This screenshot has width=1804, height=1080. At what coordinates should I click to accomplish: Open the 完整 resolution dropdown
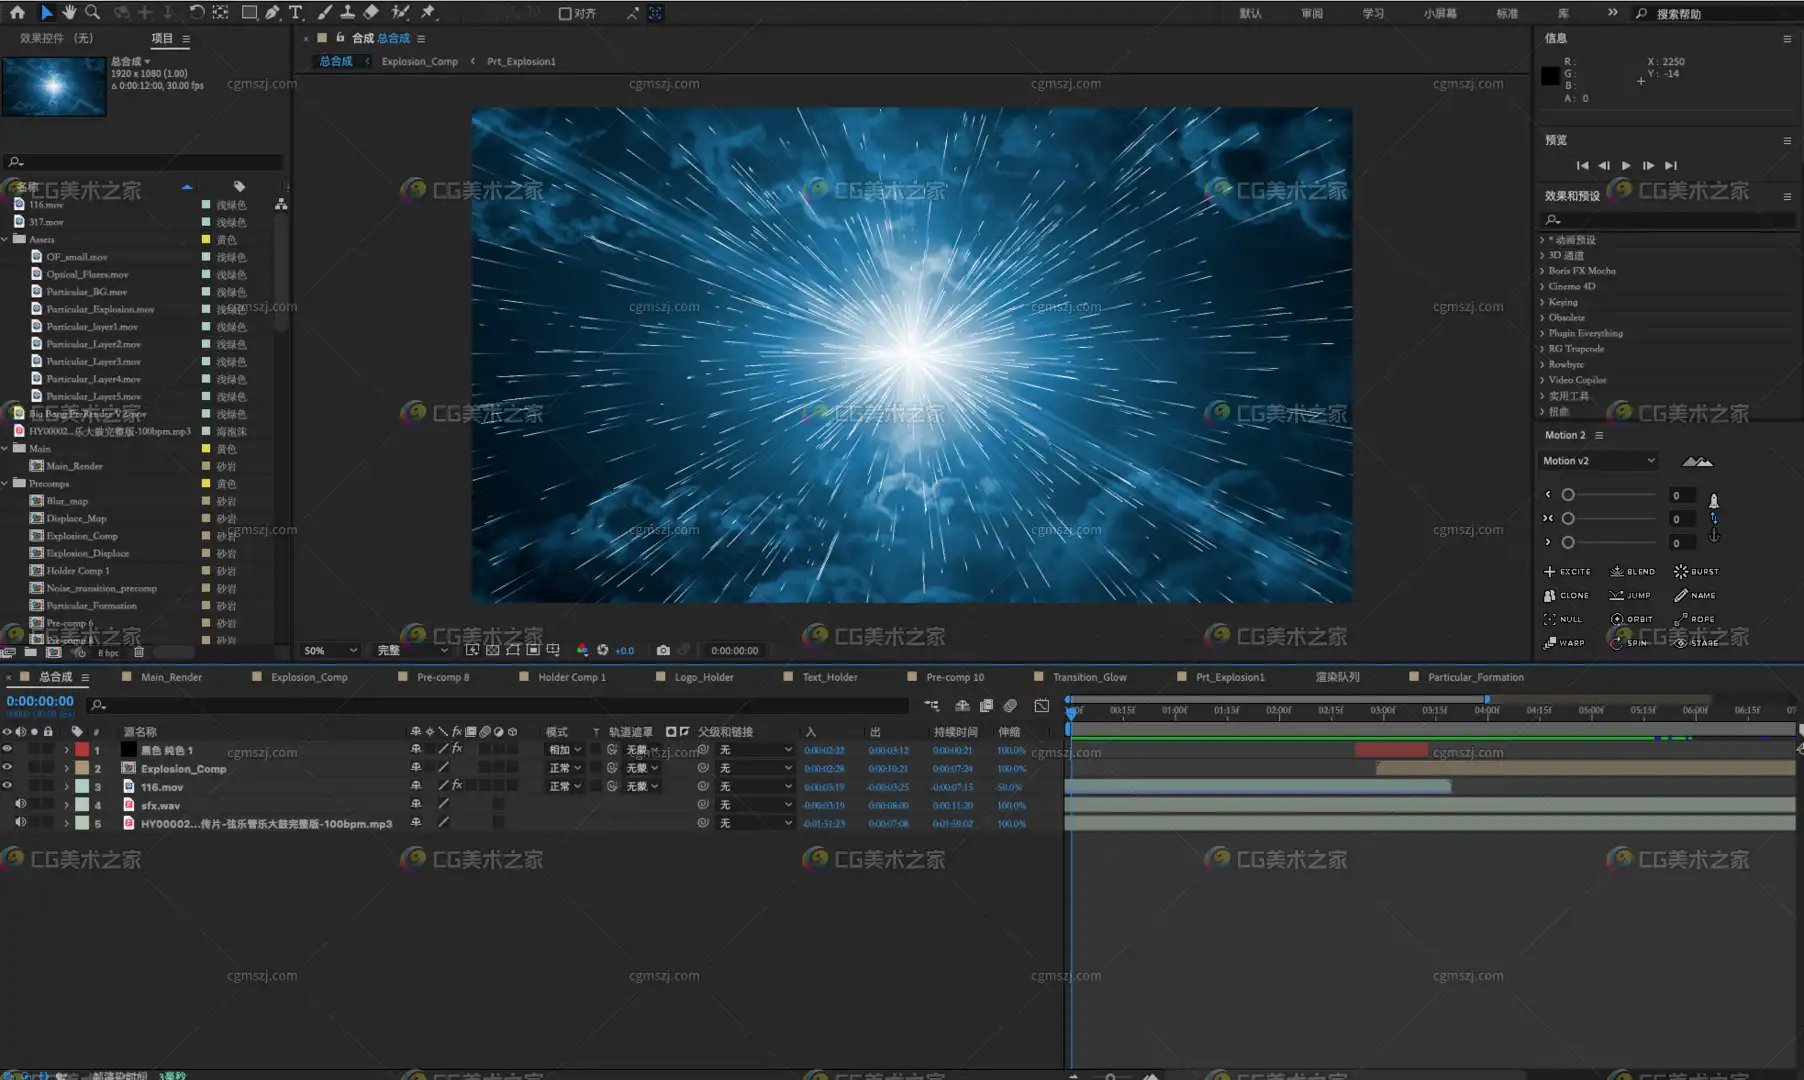point(412,650)
